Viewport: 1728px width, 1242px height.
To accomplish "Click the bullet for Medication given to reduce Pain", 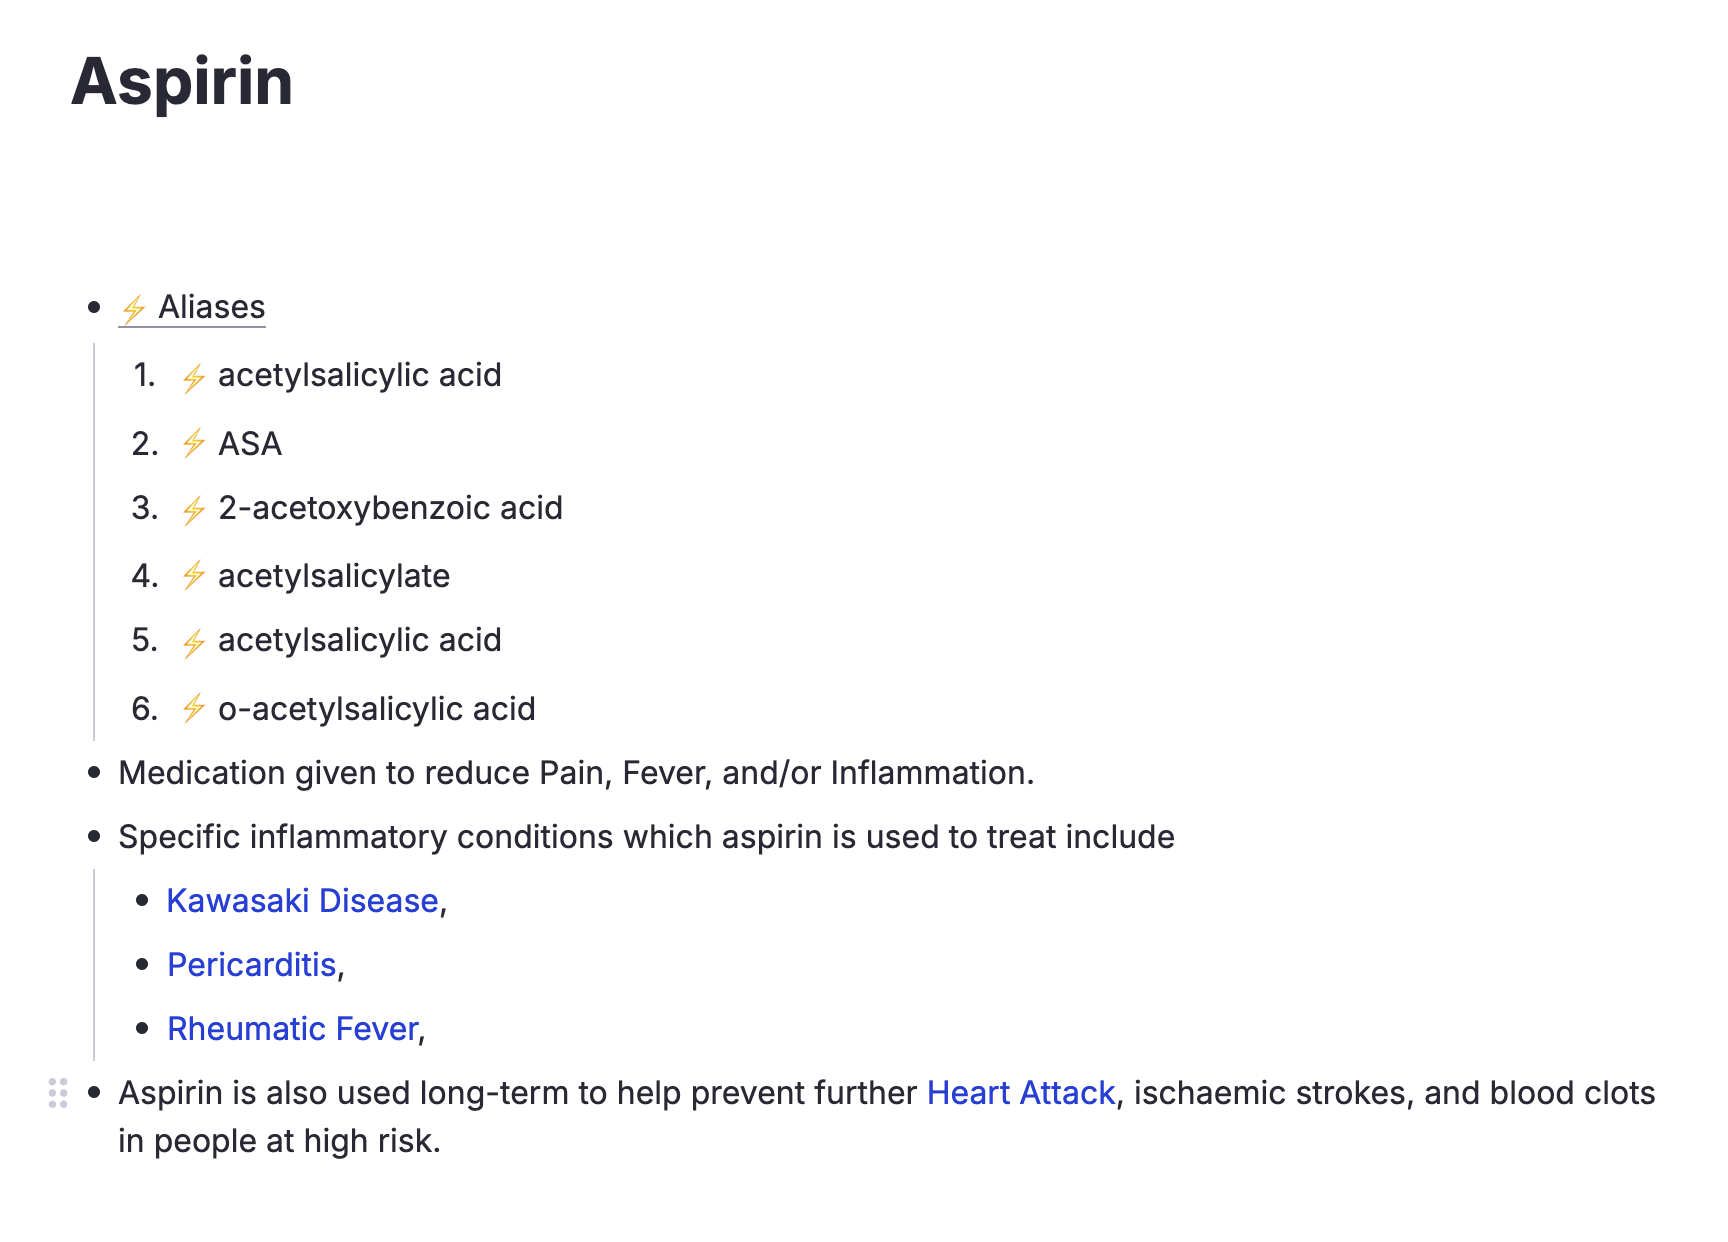I will point(95,773).
